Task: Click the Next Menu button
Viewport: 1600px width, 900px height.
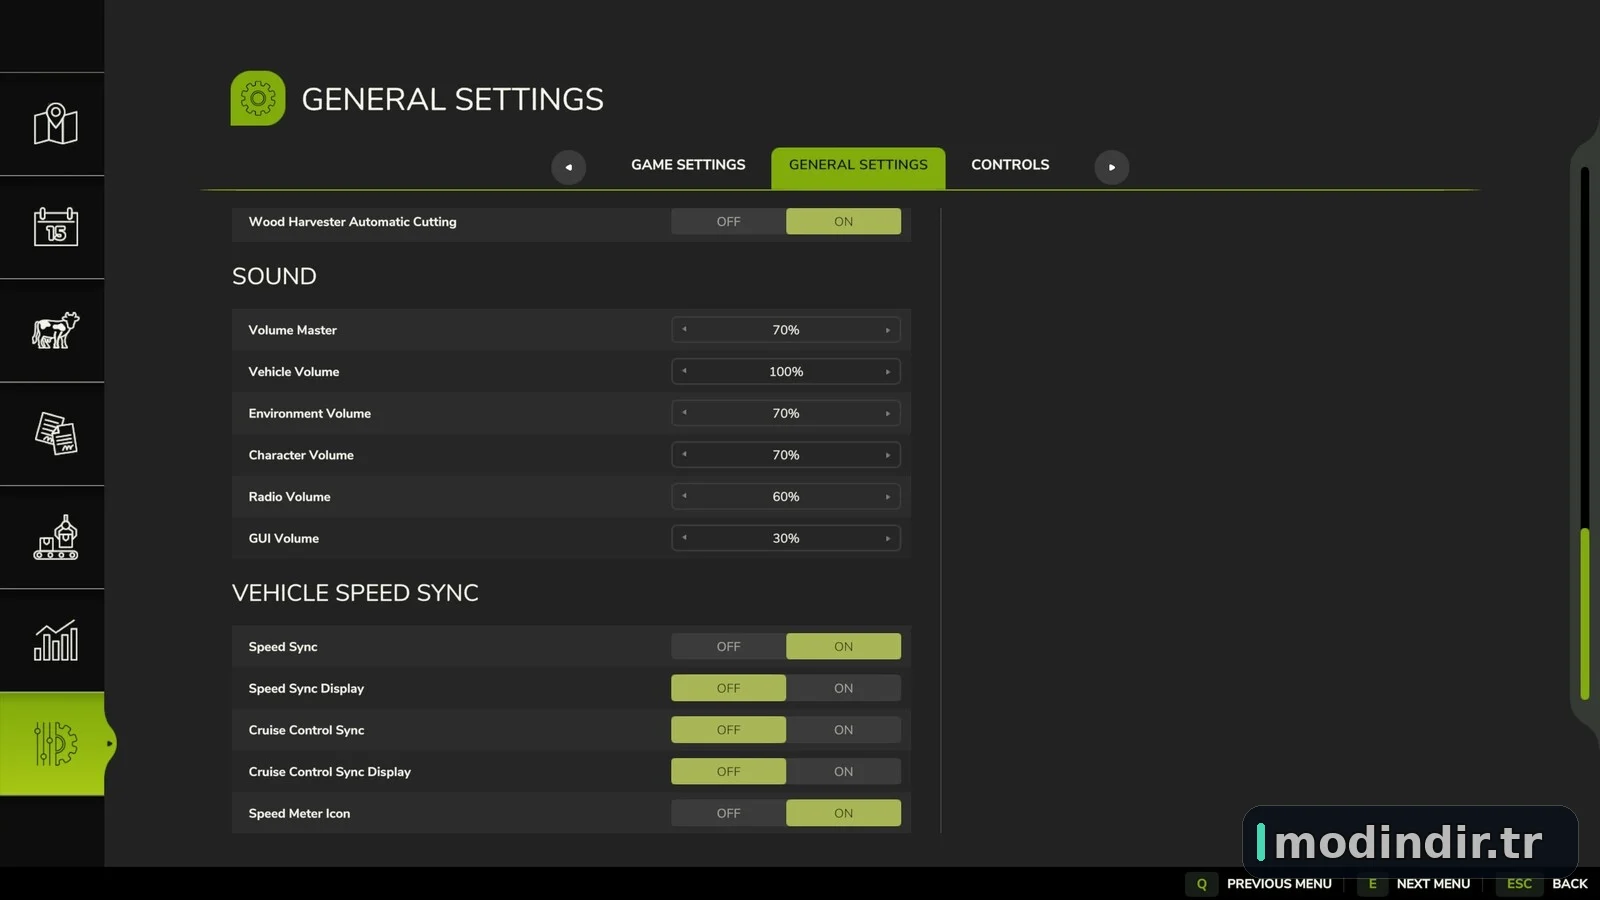Action: click(1433, 884)
